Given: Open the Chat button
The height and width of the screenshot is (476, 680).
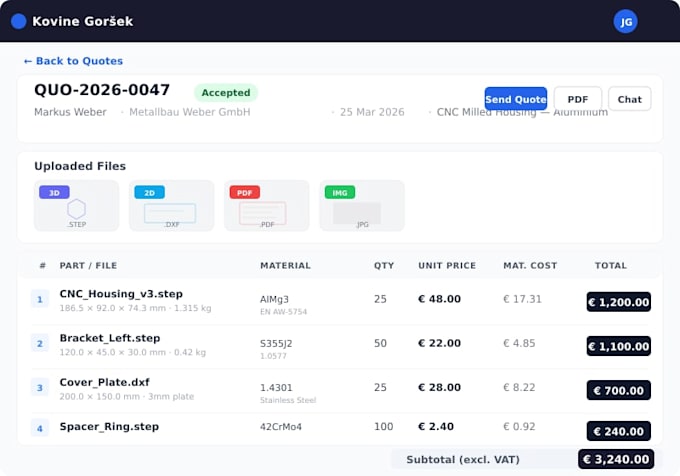Looking at the screenshot, I should tap(629, 99).
